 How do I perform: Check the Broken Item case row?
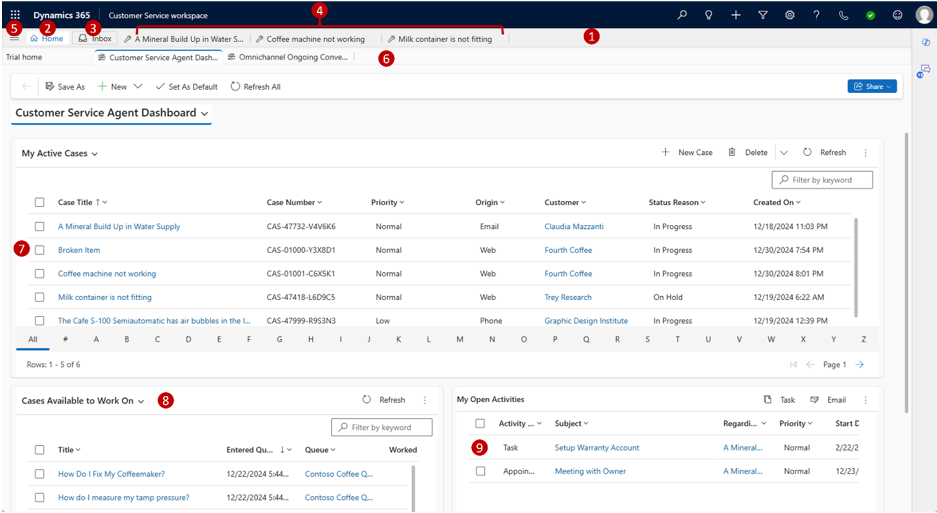[x=39, y=250]
